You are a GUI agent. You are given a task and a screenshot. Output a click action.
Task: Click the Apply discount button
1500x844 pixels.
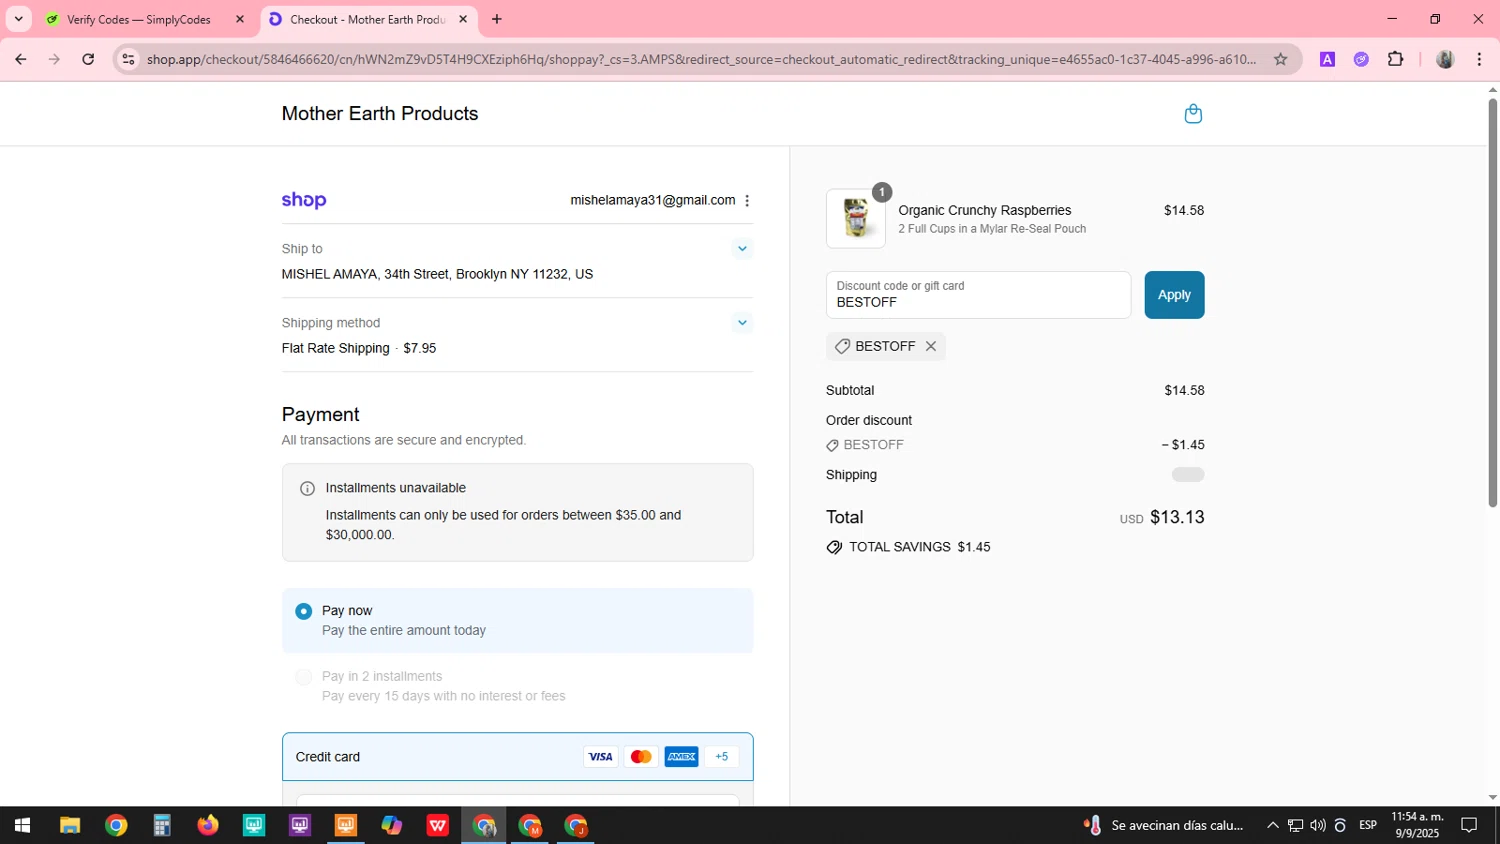point(1174,295)
